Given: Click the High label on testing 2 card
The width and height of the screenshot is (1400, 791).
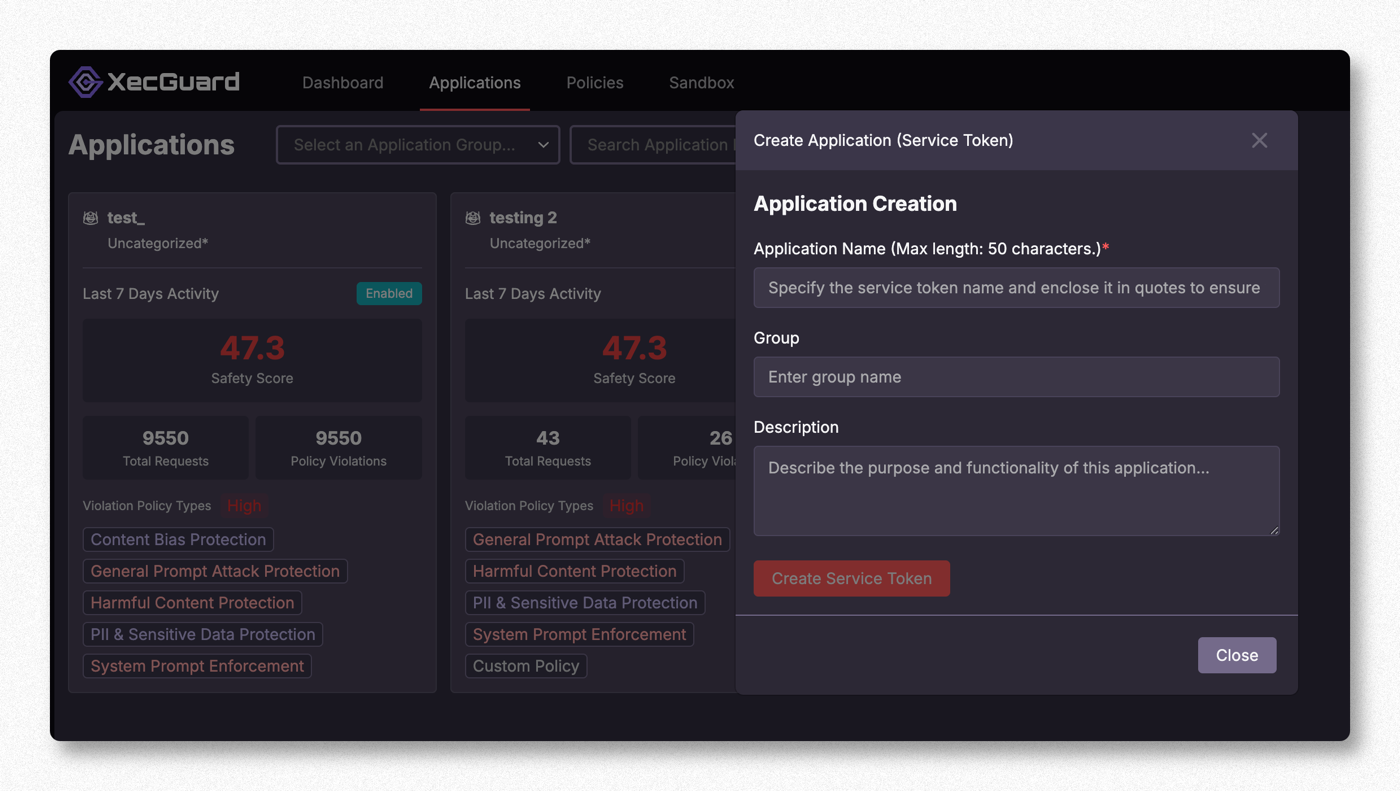Looking at the screenshot, I should tap(627, 506).
